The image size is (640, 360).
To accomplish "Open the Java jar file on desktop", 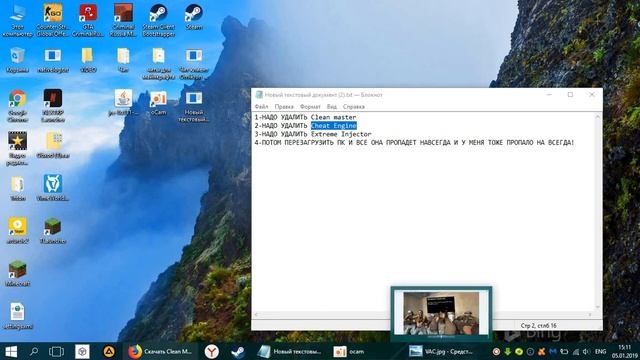I will coord(123,103).
